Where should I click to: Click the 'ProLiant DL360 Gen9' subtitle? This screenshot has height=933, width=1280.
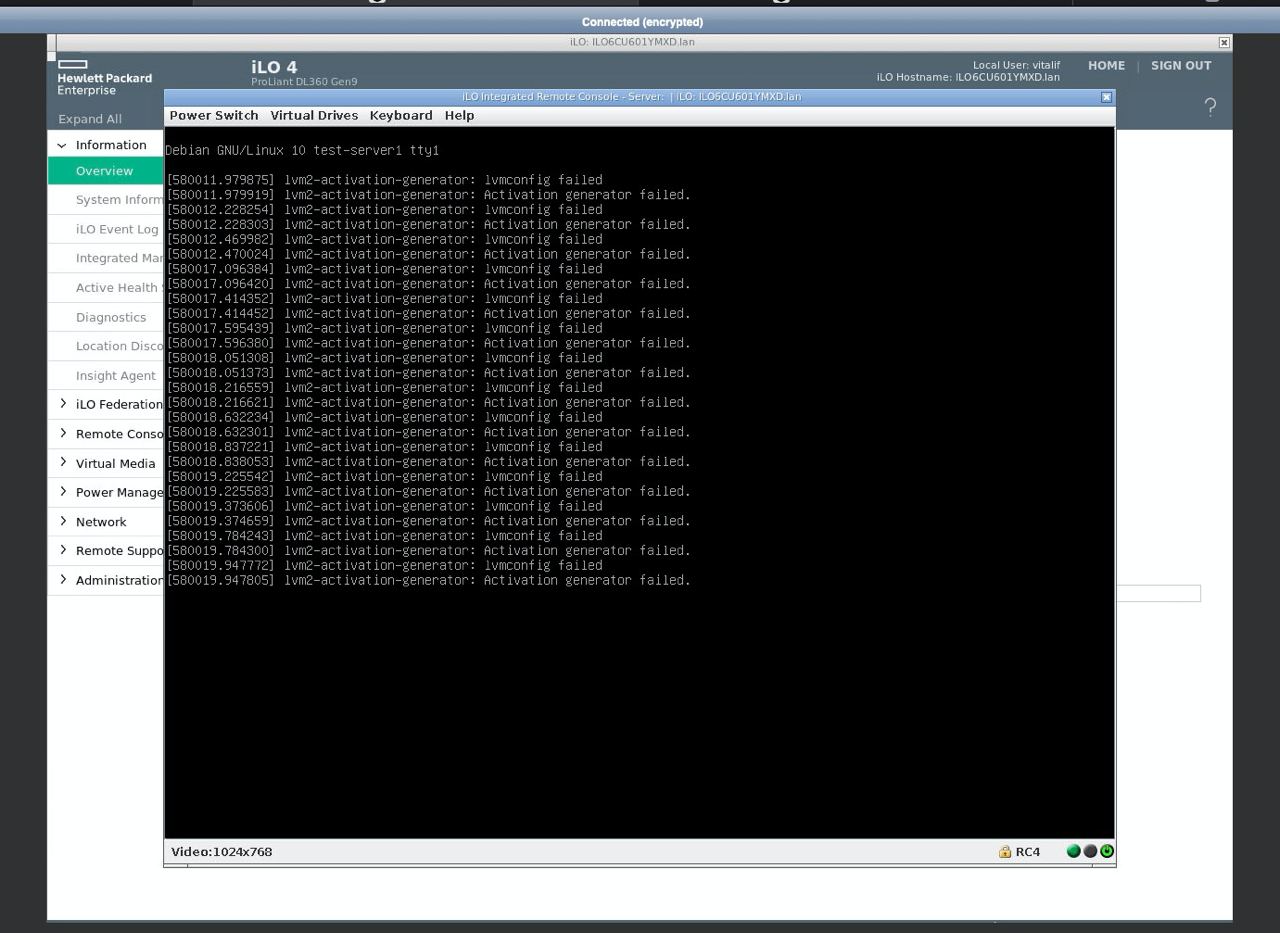pyautogui.click(x=304, y=82)
